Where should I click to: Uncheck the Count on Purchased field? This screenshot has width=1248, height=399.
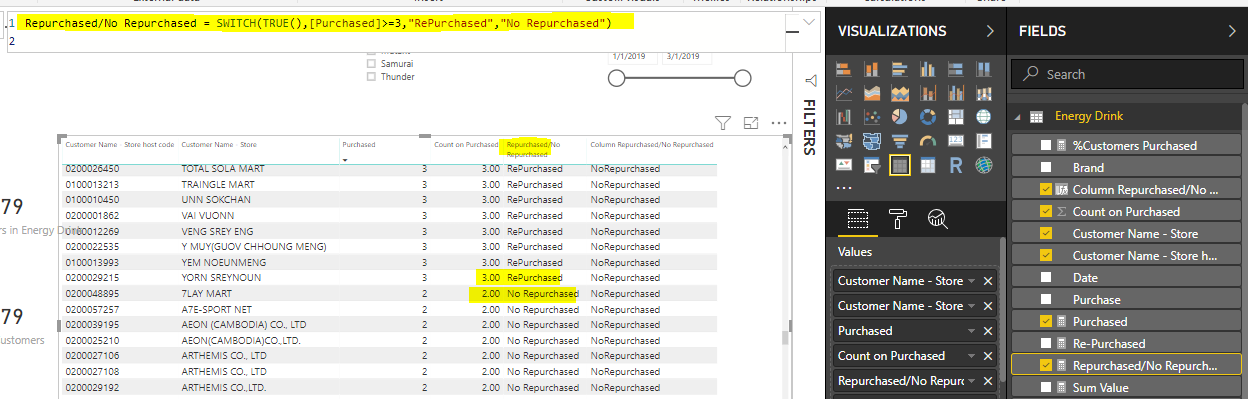[x=1046, y=211]
